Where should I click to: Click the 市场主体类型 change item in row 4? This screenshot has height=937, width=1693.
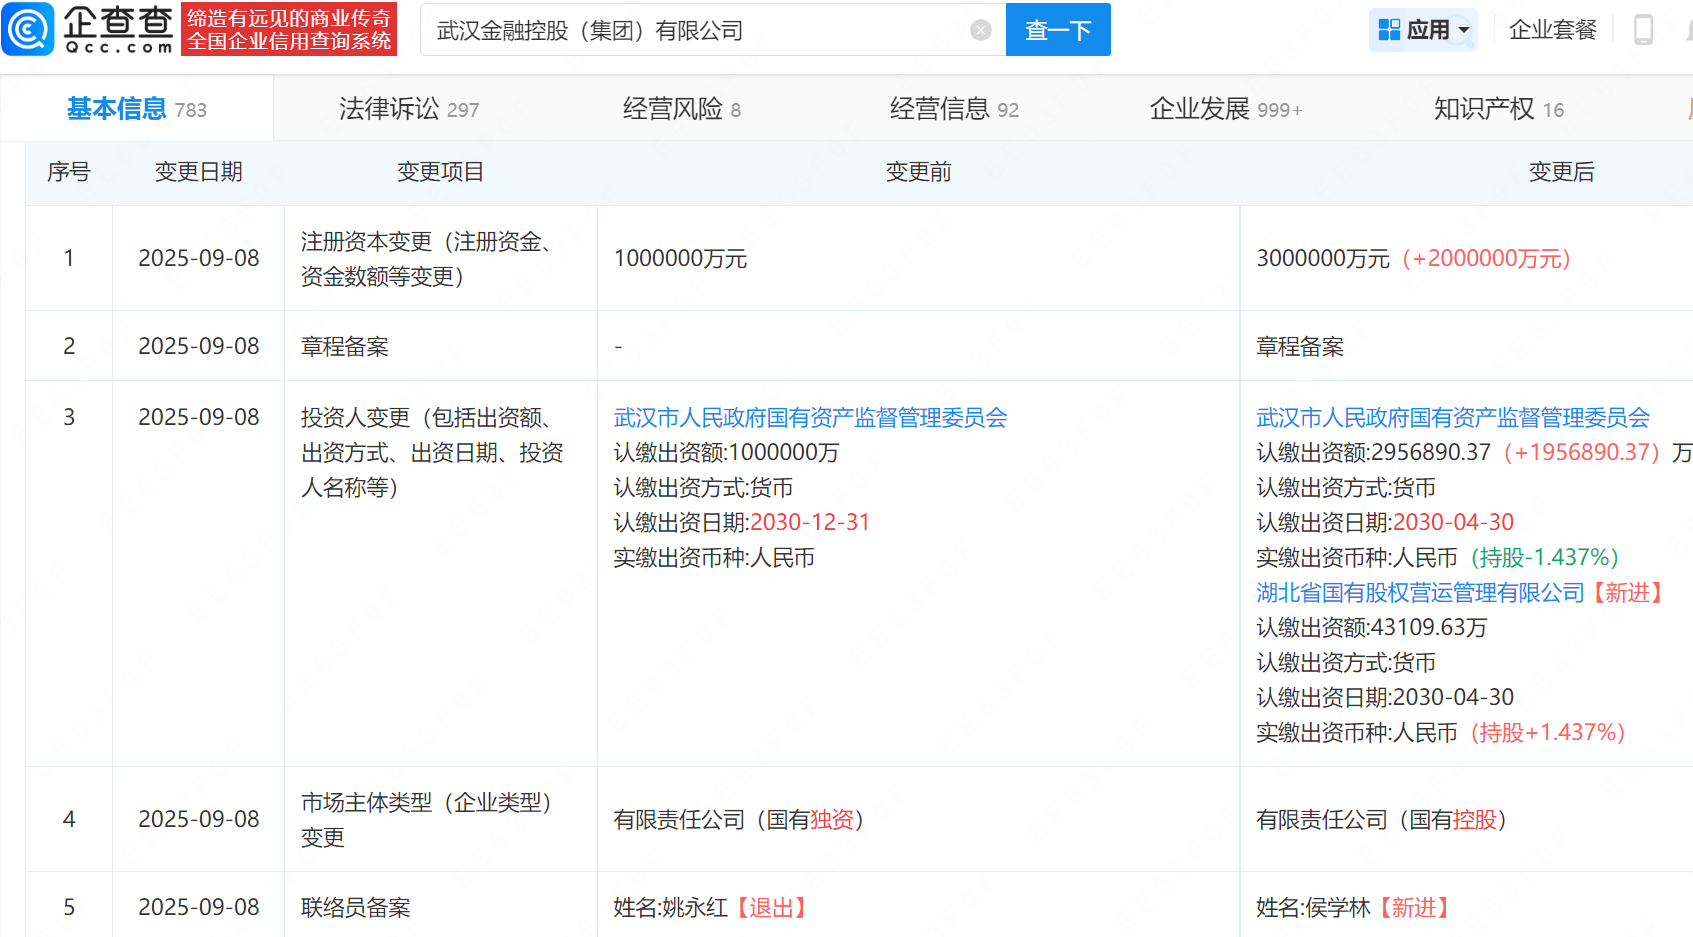tap(431, 820)
